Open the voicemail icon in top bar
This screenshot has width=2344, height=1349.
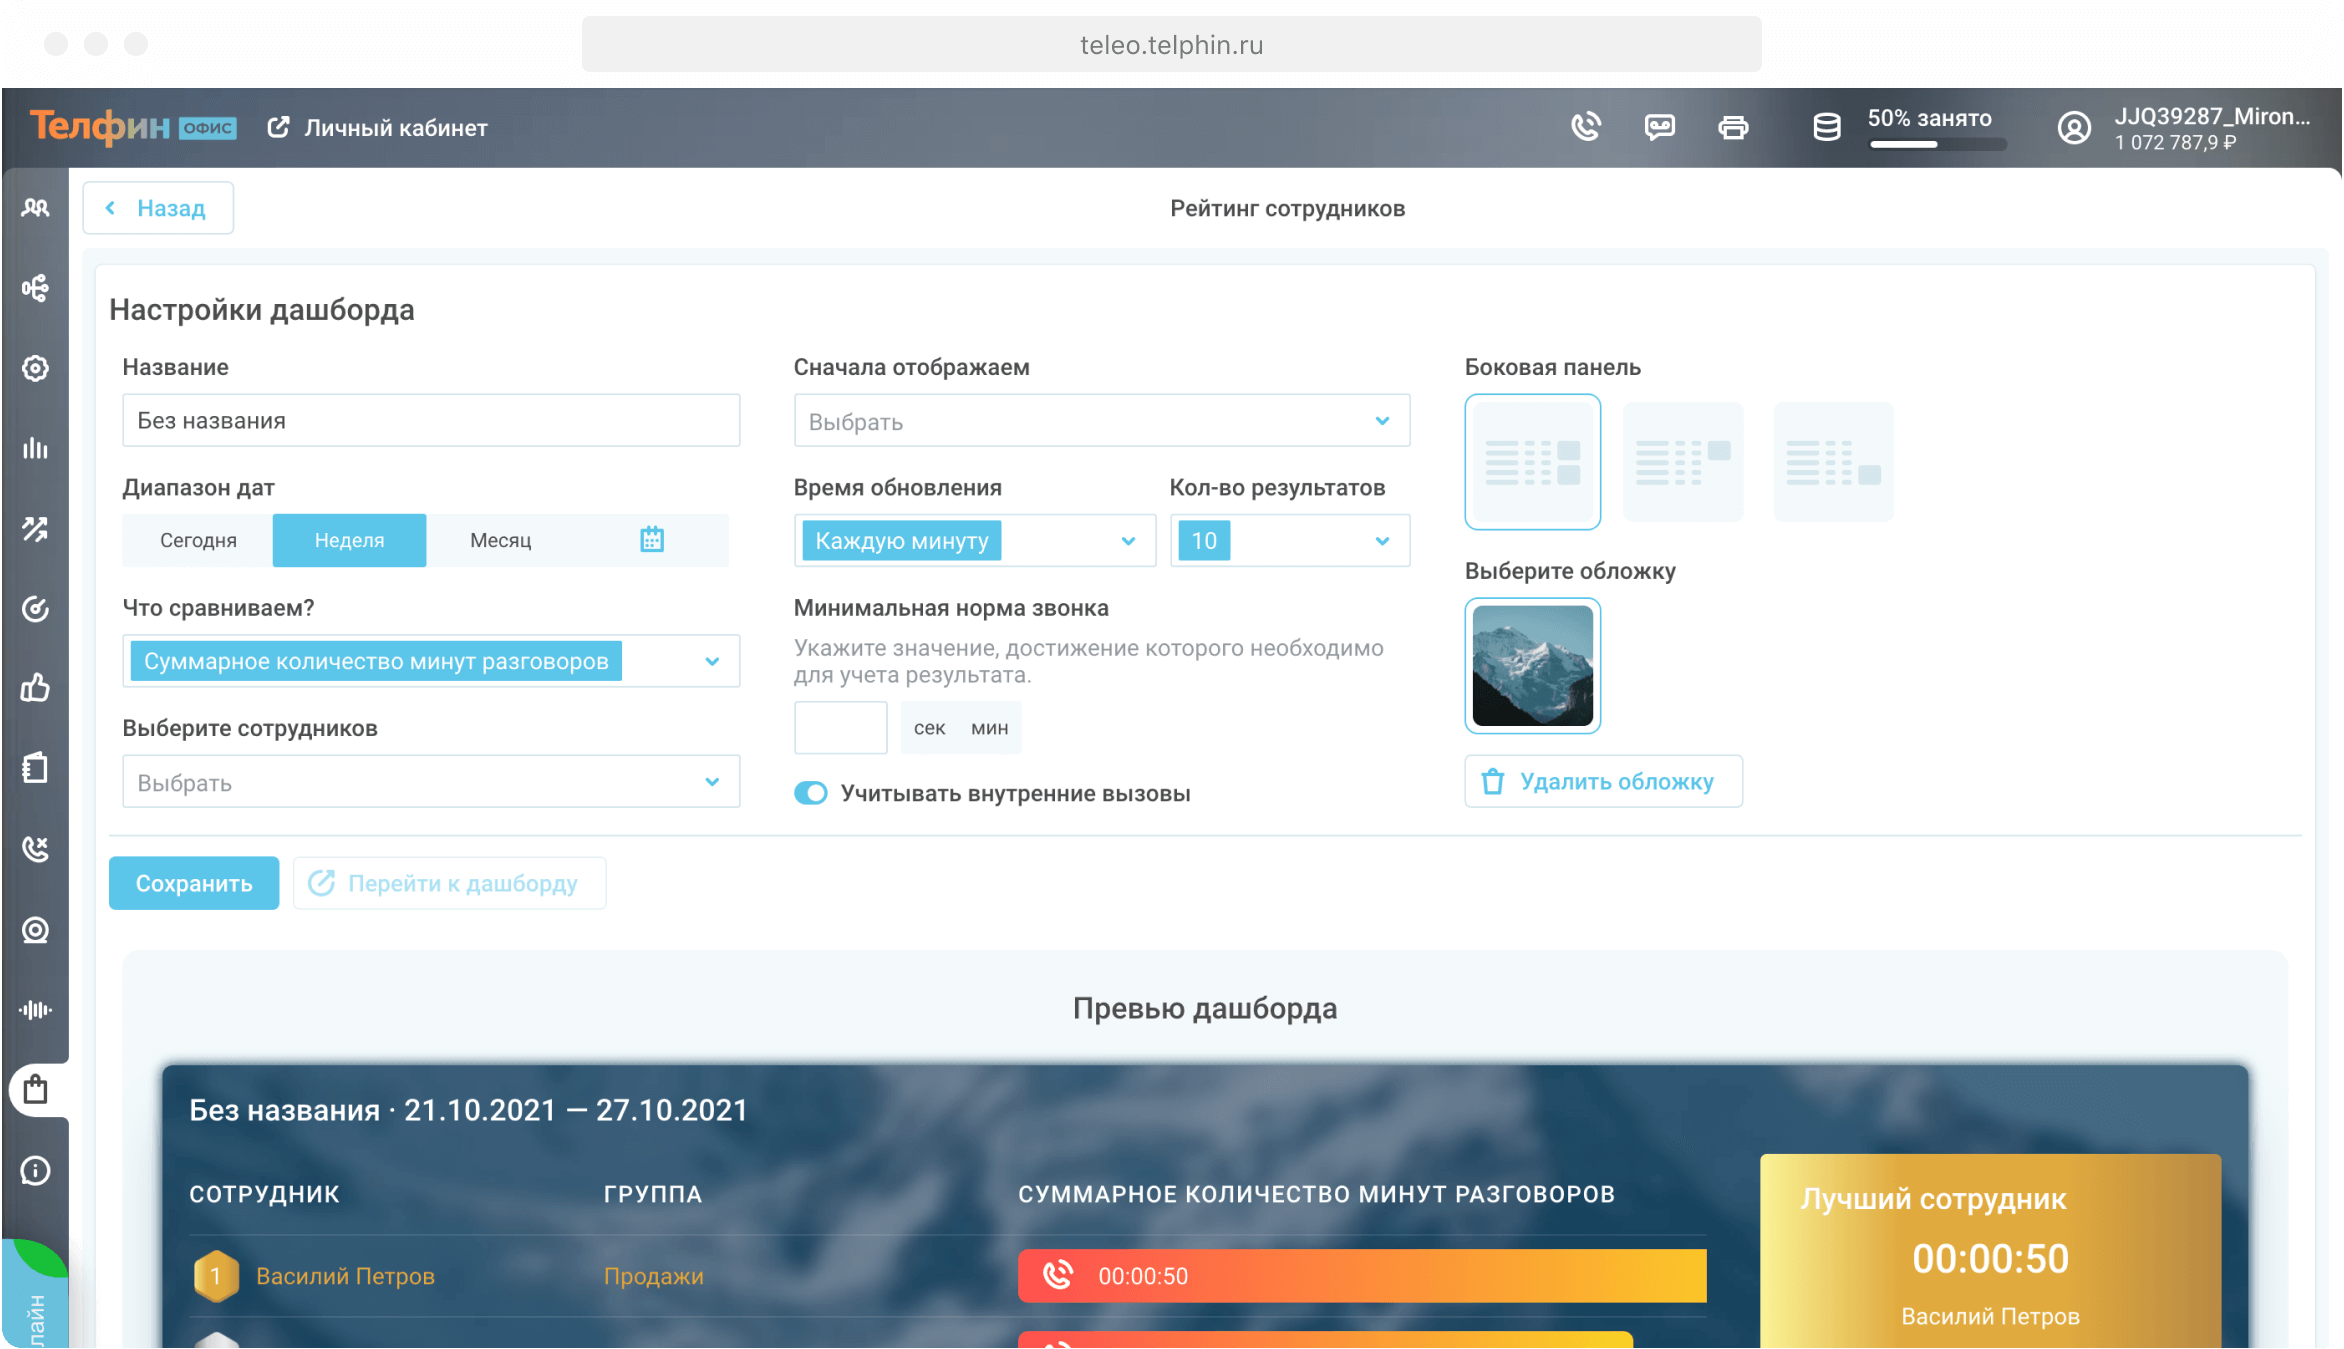click(1660, 127)
